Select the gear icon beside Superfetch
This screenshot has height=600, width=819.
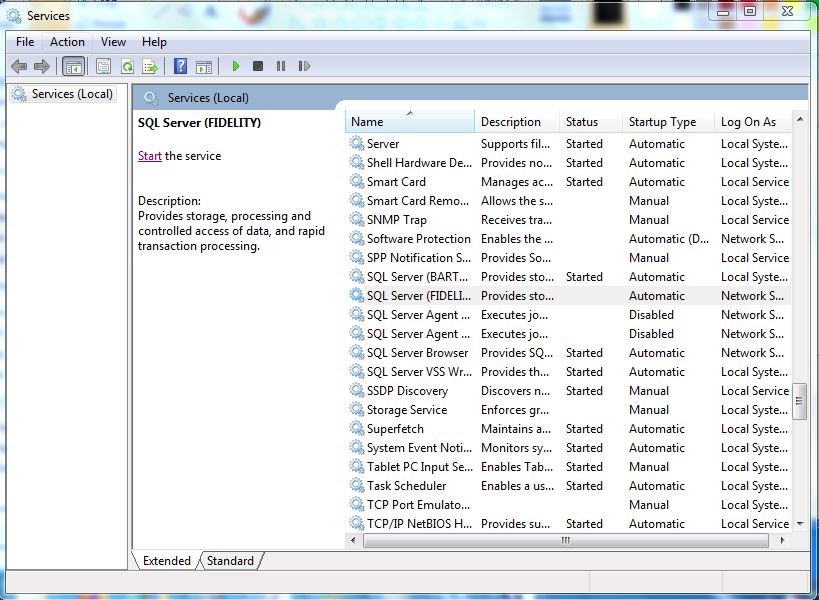(357, 428)
